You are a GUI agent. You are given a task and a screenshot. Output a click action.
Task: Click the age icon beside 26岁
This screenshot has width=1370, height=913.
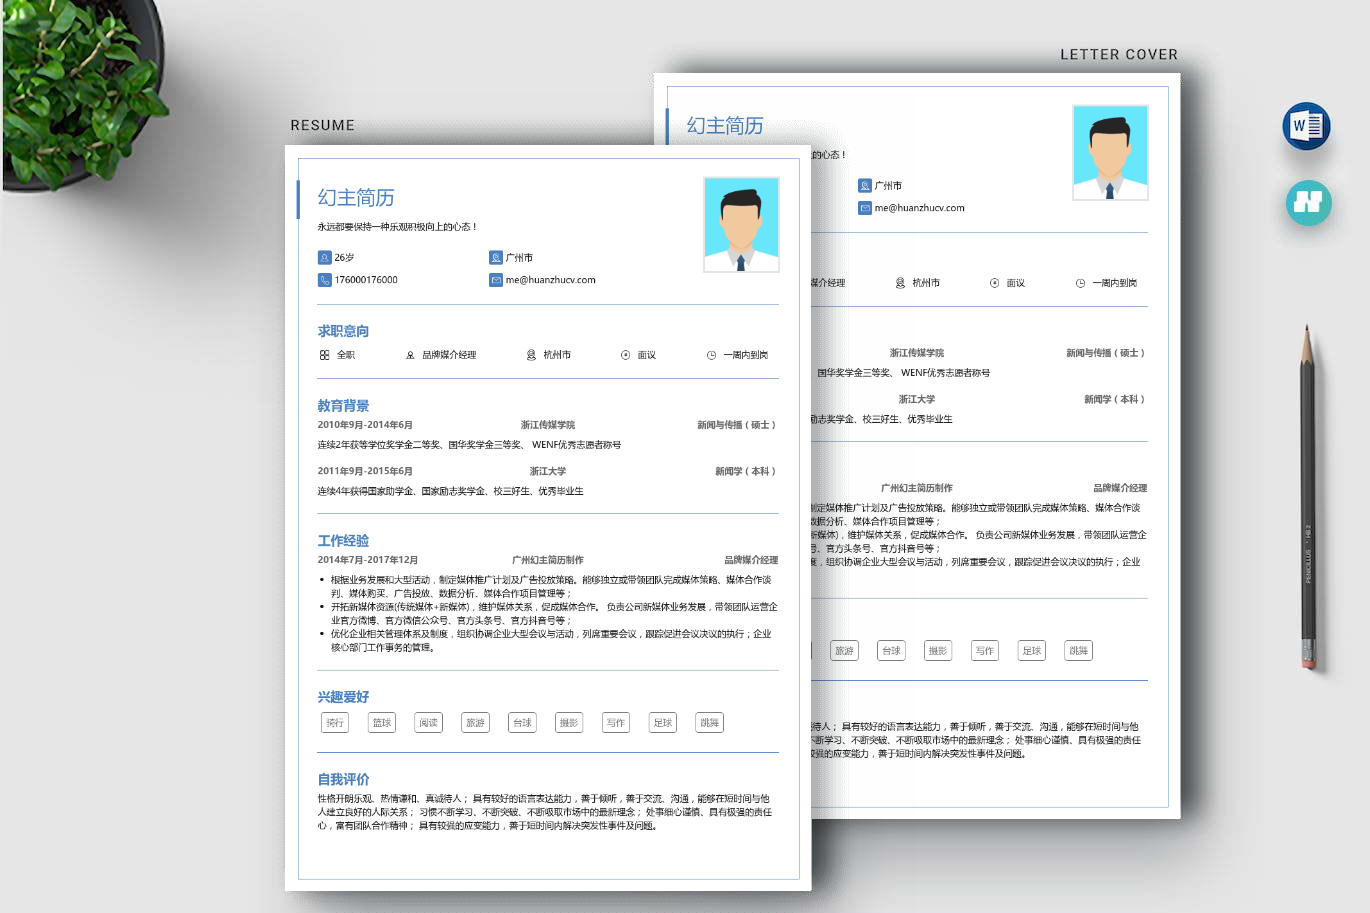tap(325, 258)
